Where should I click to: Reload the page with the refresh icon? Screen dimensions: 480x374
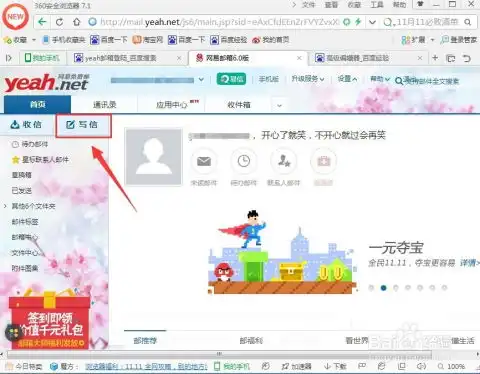(60, 22)
